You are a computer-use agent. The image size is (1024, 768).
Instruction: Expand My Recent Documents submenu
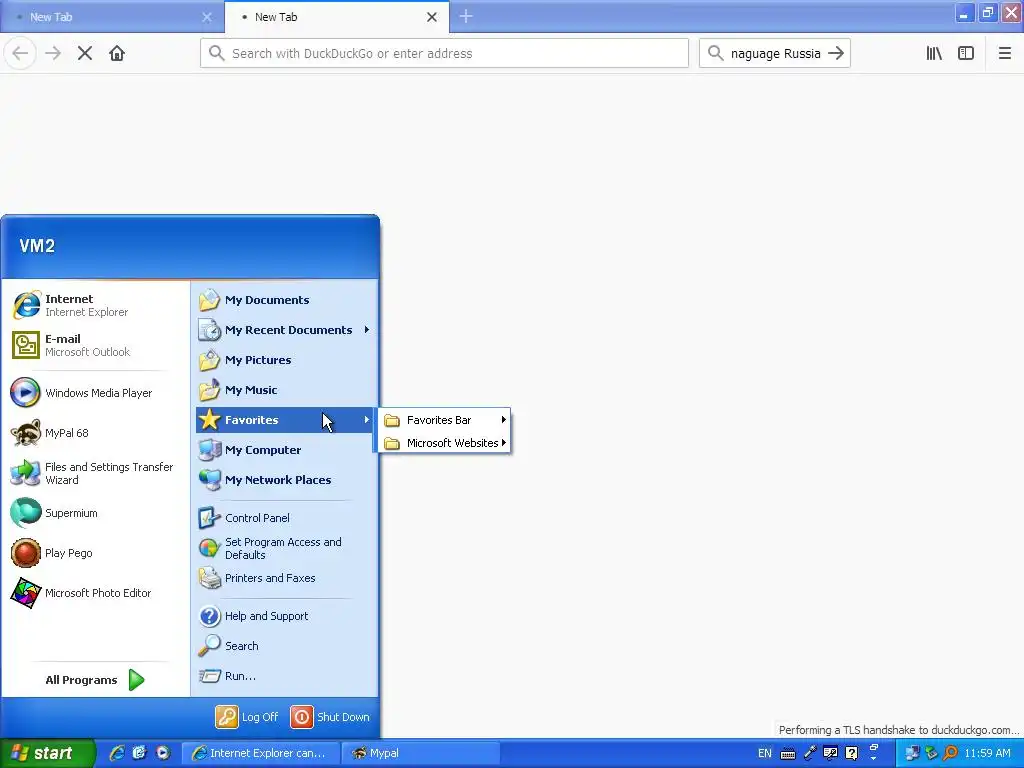285,330
